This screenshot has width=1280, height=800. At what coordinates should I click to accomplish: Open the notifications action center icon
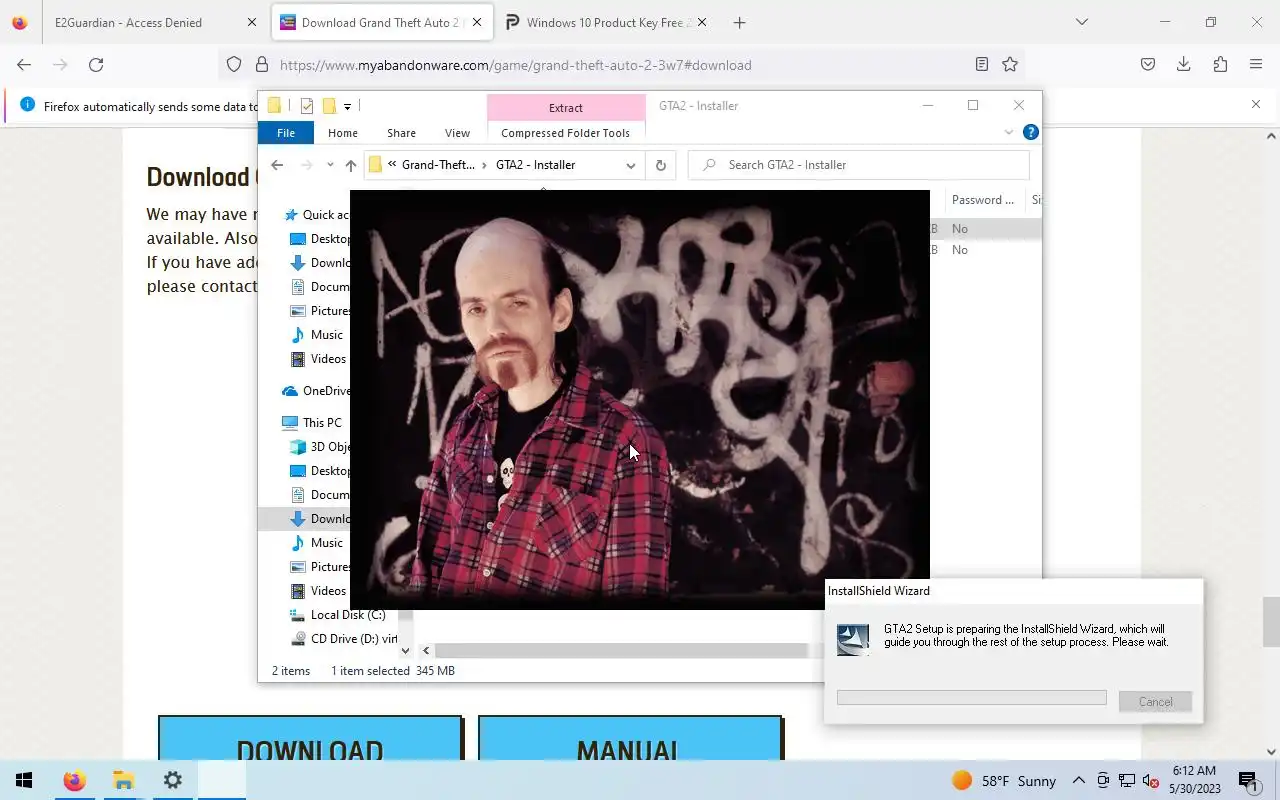1248,781
